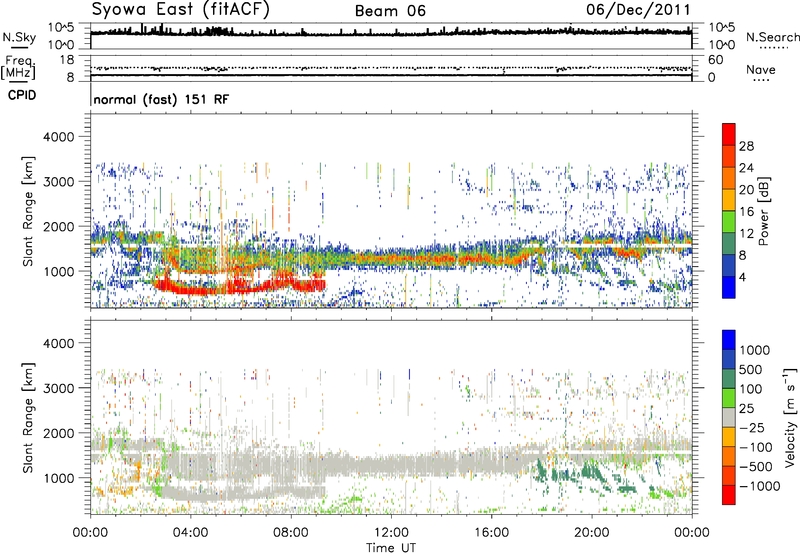The image size is (800, 554).
Task: Click the "4" Power colorbar value
Action: pyautogui.click(x=743, y=277)
